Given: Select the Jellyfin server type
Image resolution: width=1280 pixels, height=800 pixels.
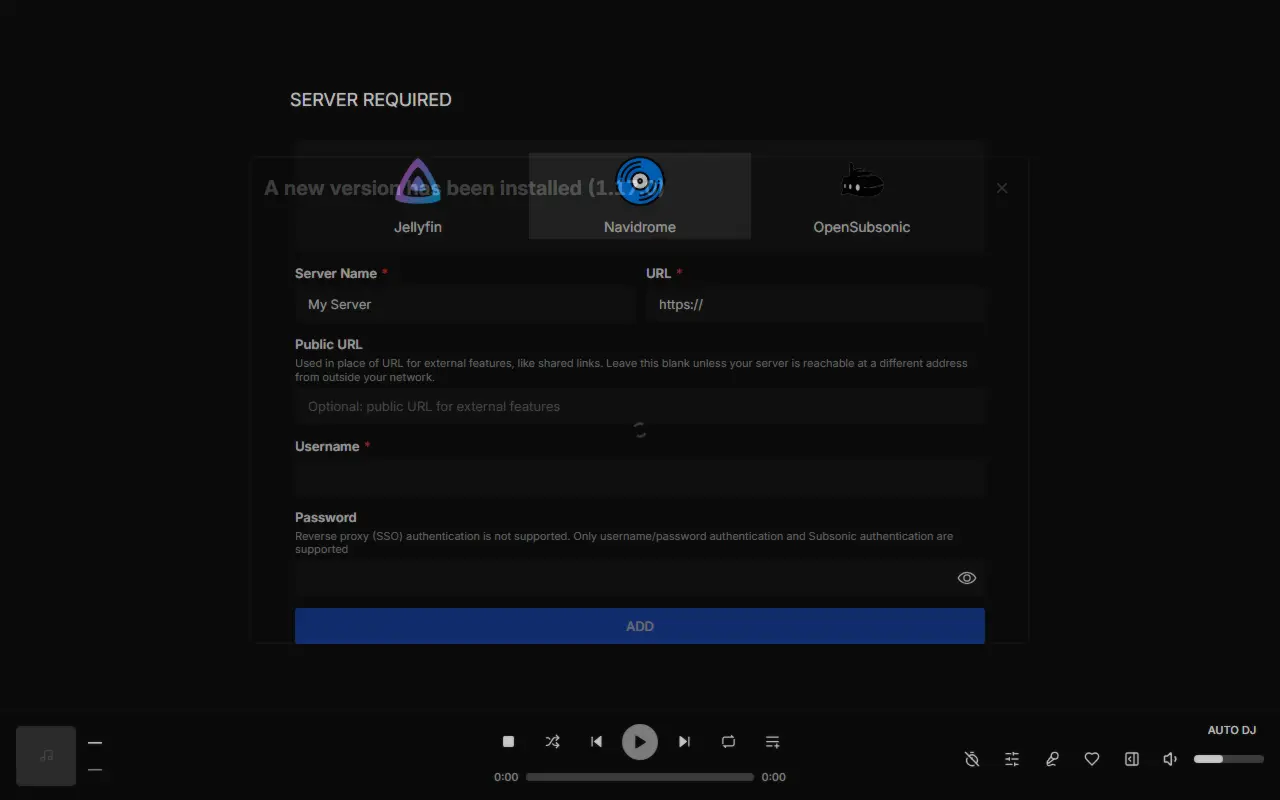Looking at the screenshot, I should pos(418,196).
